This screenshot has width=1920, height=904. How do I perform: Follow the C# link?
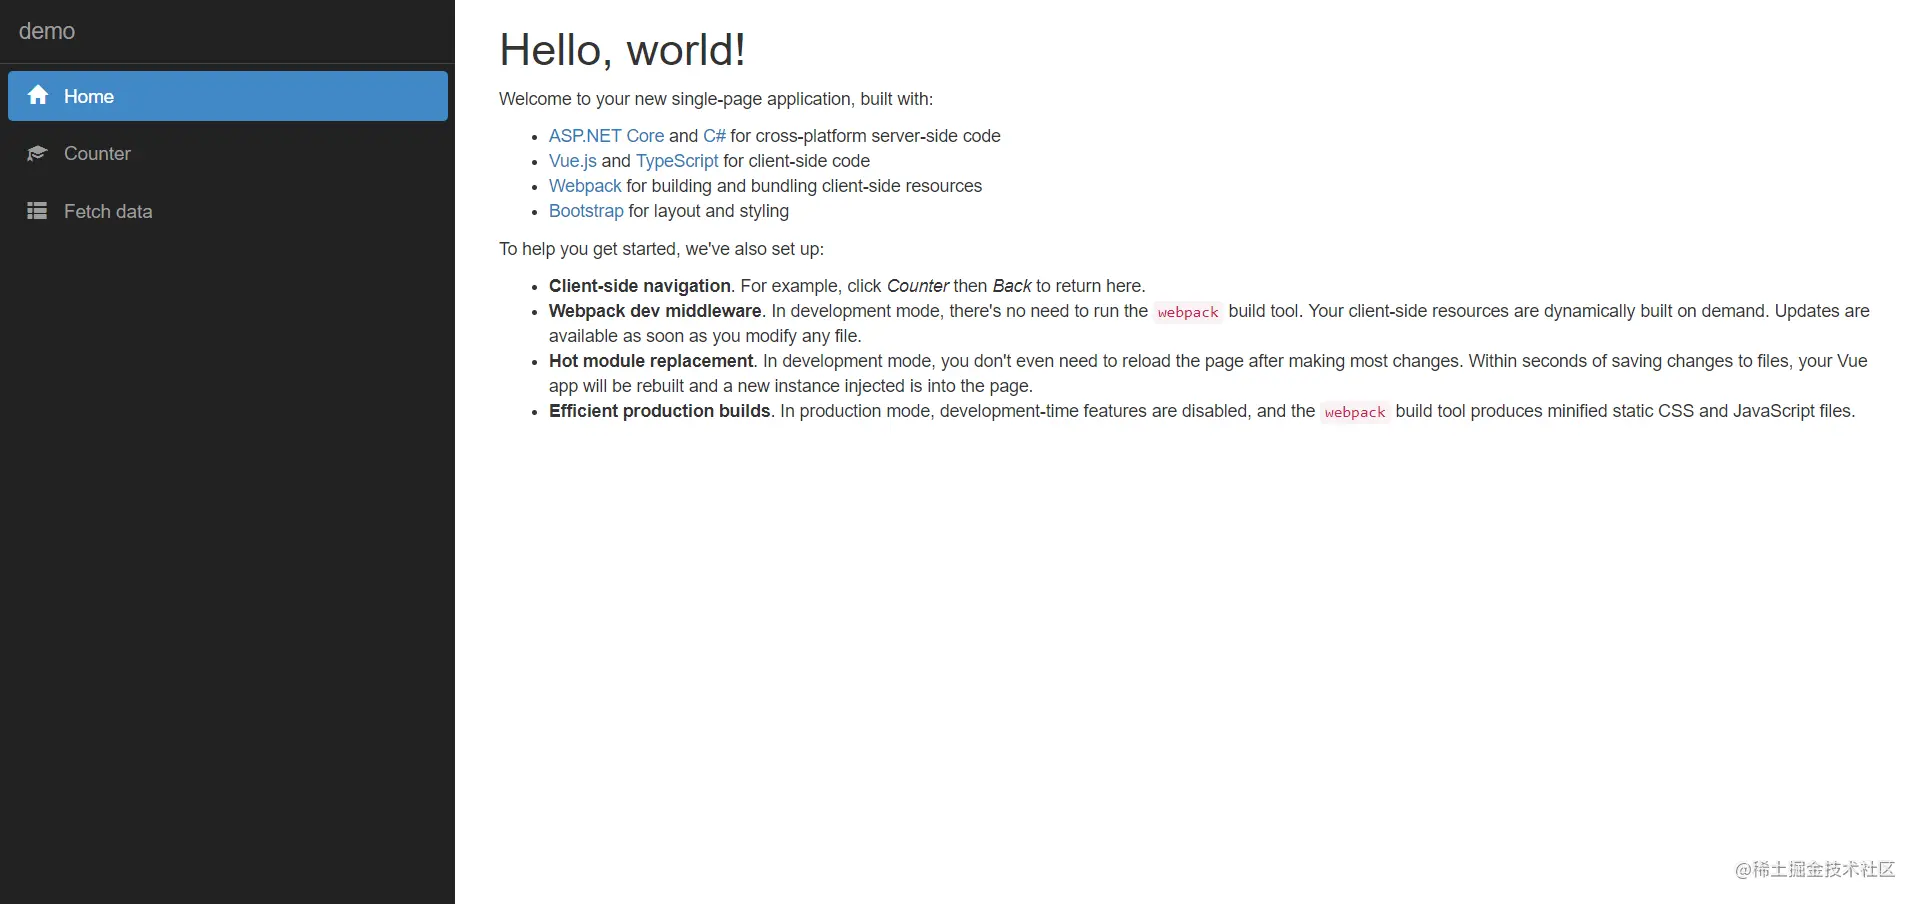tap(714, 136)
